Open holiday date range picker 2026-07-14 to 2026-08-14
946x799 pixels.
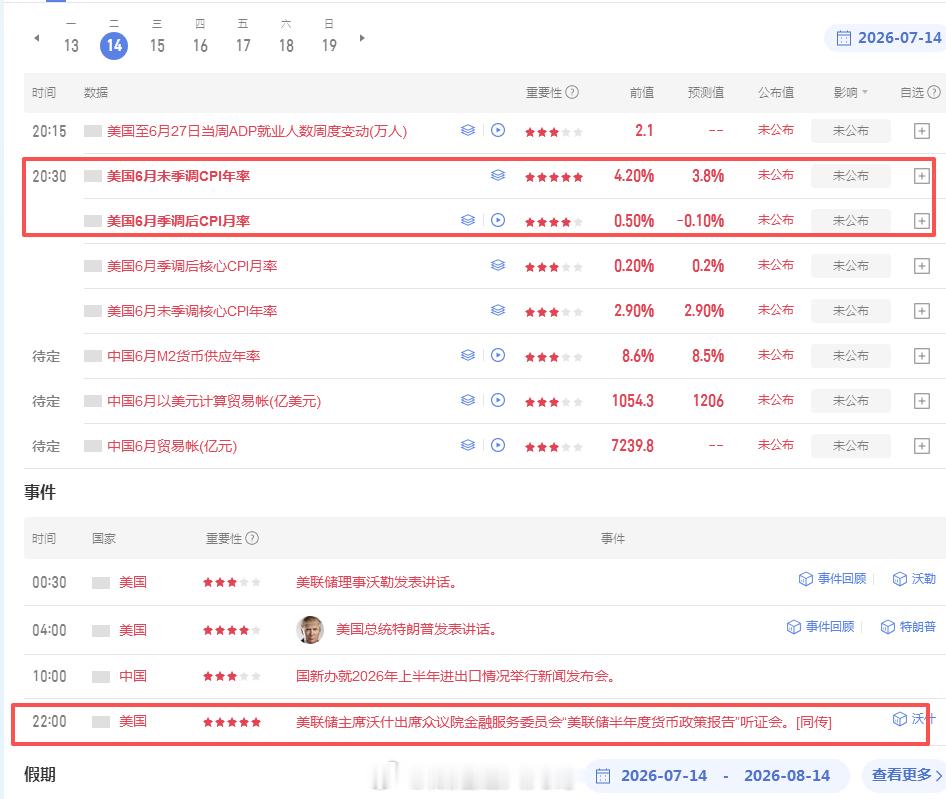pyautogui.click(x=717, y=775)
